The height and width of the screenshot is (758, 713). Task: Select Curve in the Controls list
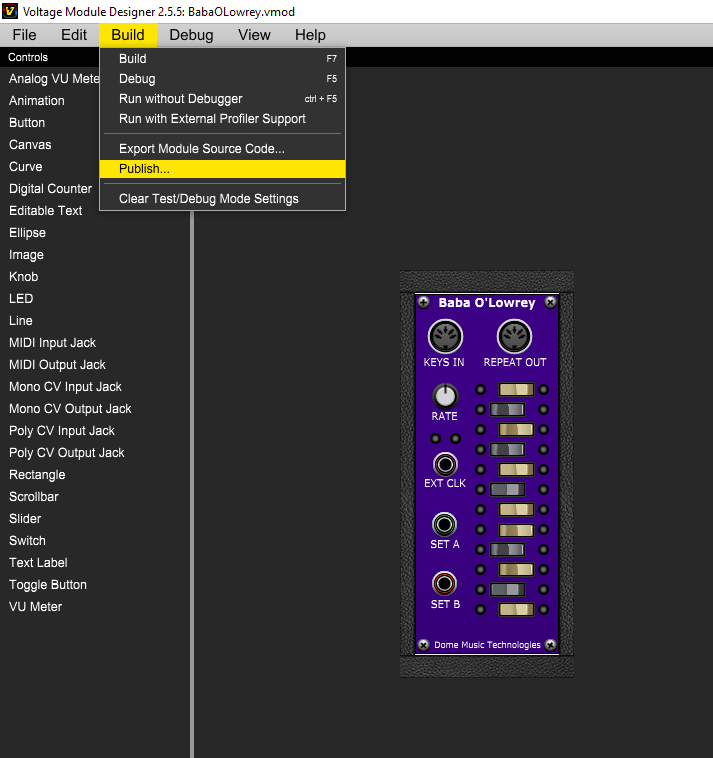pyautogui.click(x=26, y=167)
